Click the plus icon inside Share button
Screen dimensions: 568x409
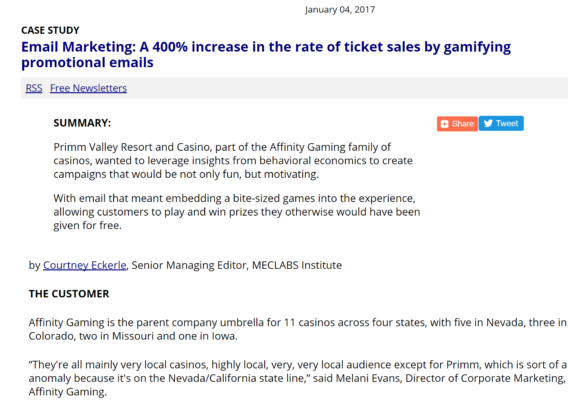(444, 124)
